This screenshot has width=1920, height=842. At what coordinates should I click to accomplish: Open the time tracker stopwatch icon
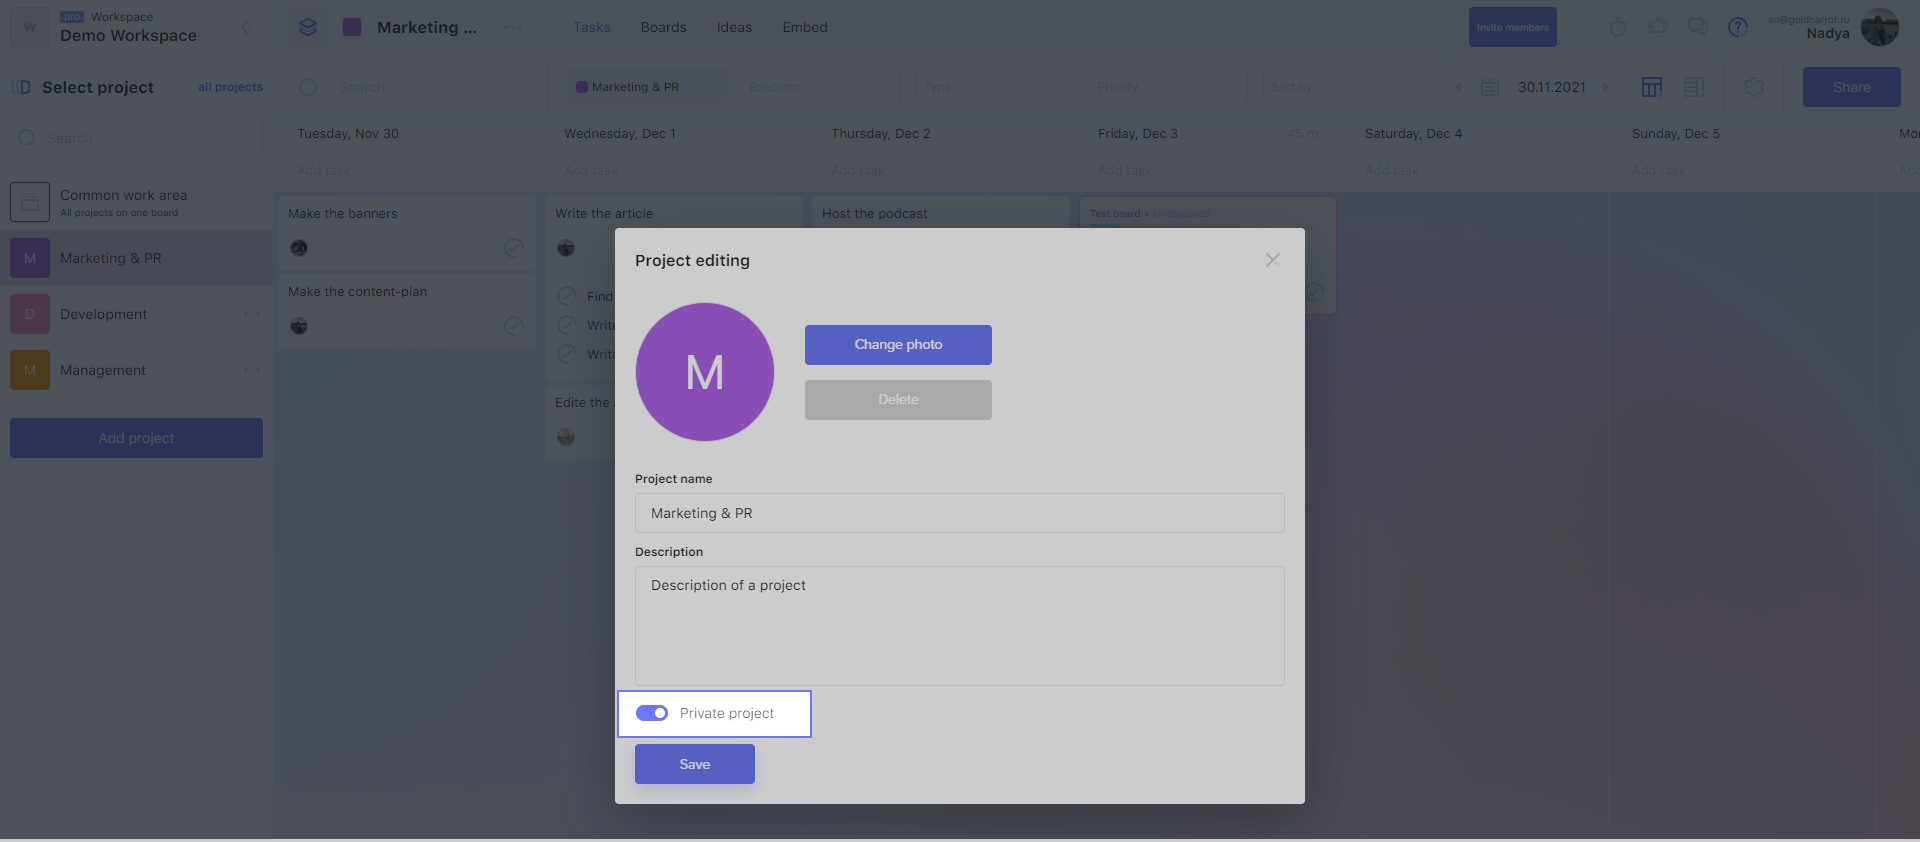pos(1617,27)
